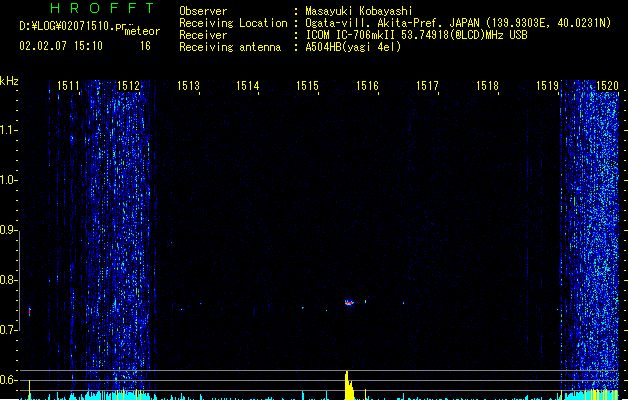Click the 1517 time axis marker
The width and height of the screenshot is (629, 400).
click(x=427, y=86)
